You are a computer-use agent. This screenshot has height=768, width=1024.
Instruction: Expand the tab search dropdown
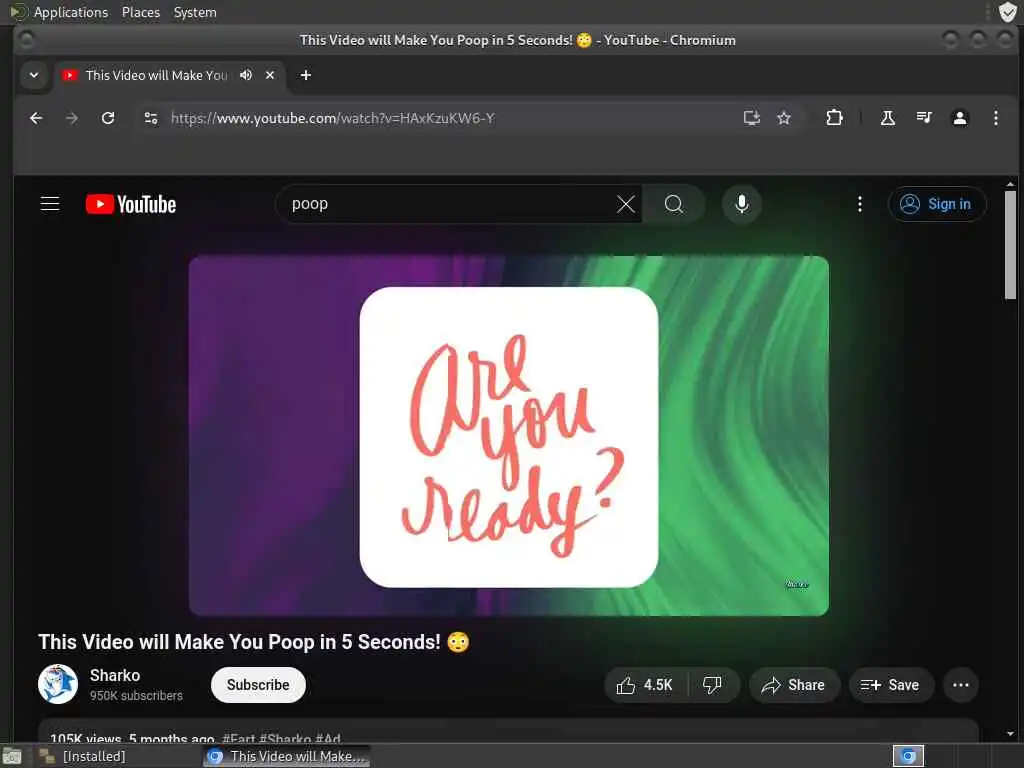tap(34, 75)
